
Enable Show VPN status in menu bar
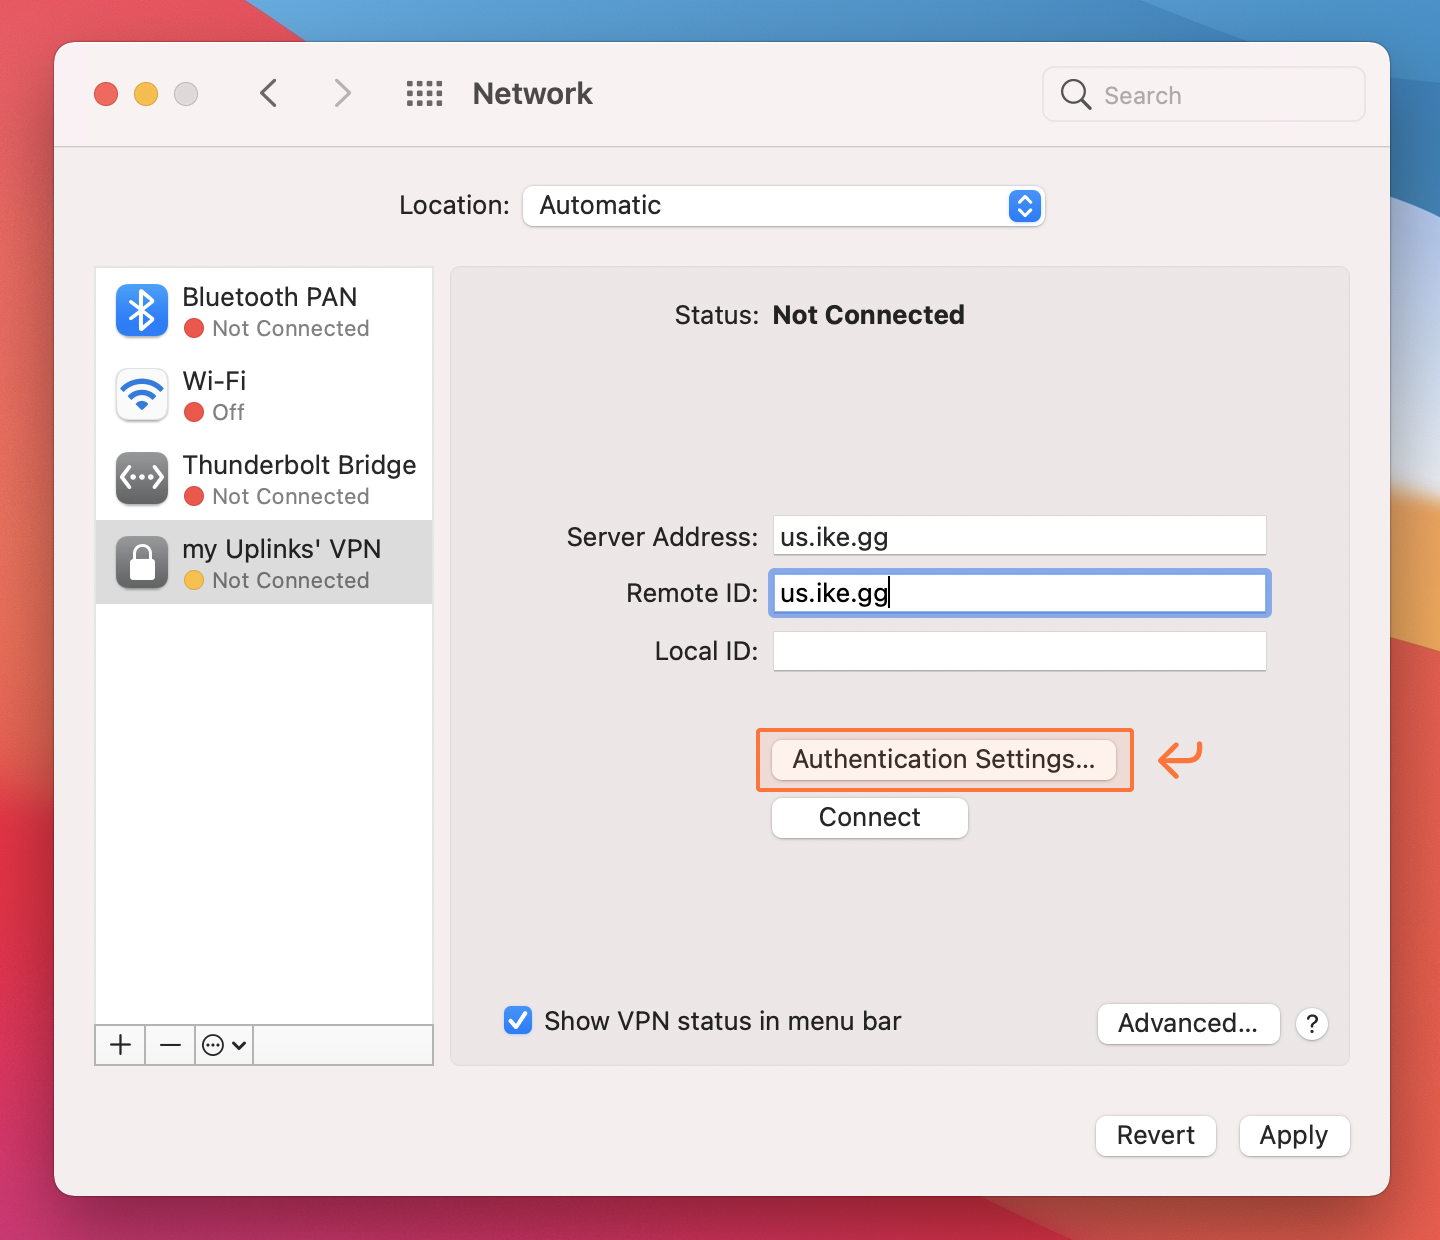pyautogui.click(x=517, y=1020)
